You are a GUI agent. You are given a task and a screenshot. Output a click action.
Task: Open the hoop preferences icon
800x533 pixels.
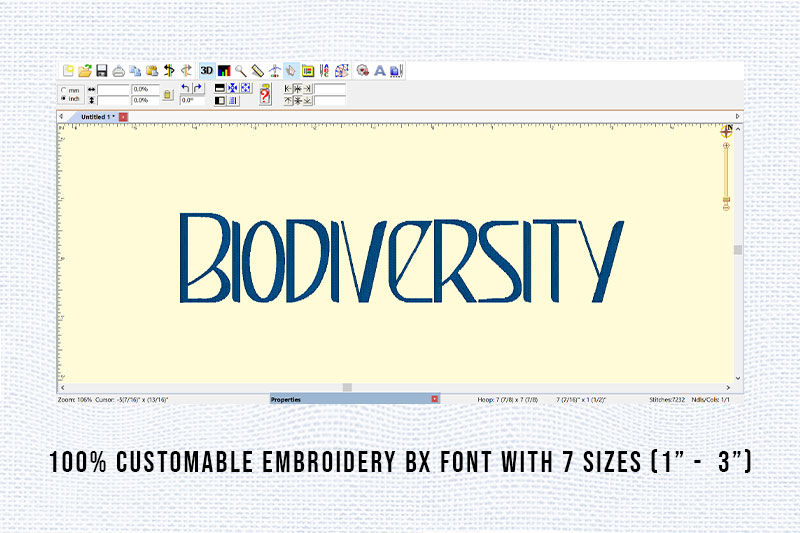click(x=308, y=71)
